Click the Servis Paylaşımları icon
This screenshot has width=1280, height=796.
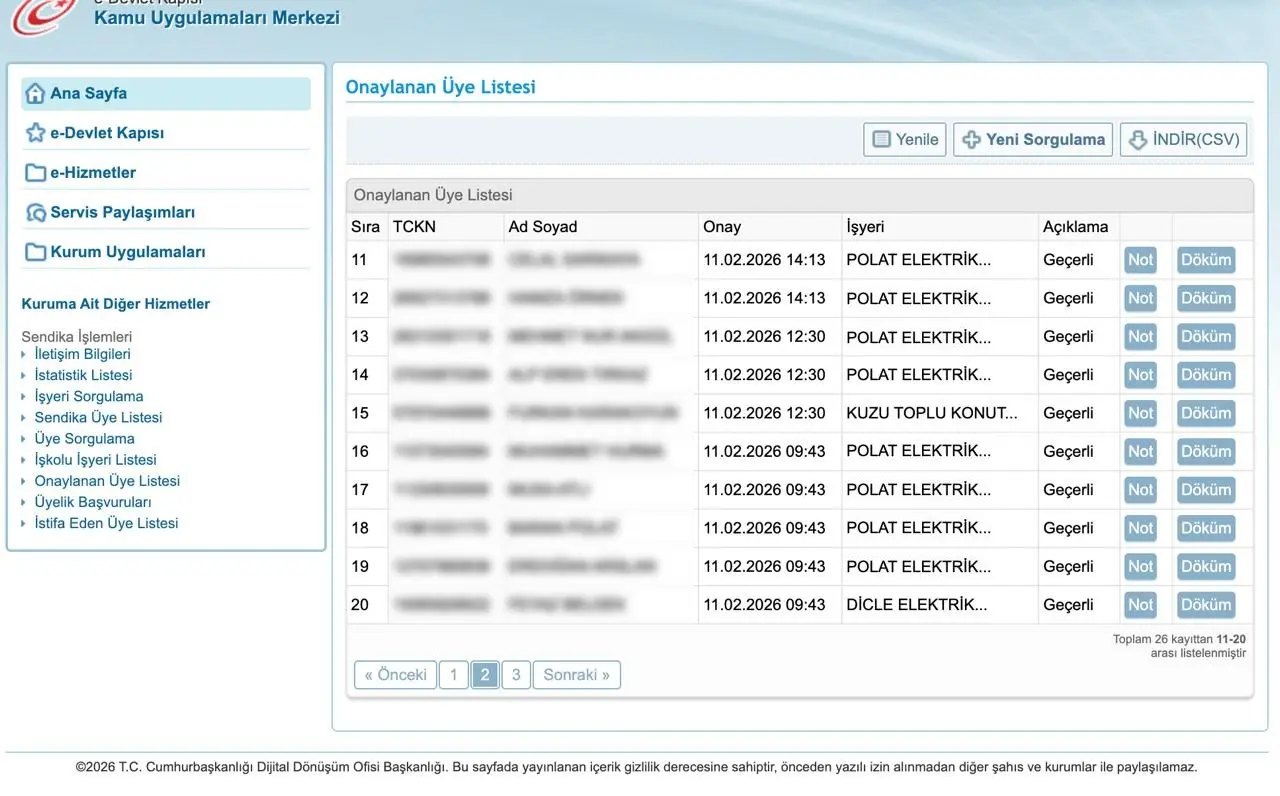pyautogui.click(x=35, y=212)
